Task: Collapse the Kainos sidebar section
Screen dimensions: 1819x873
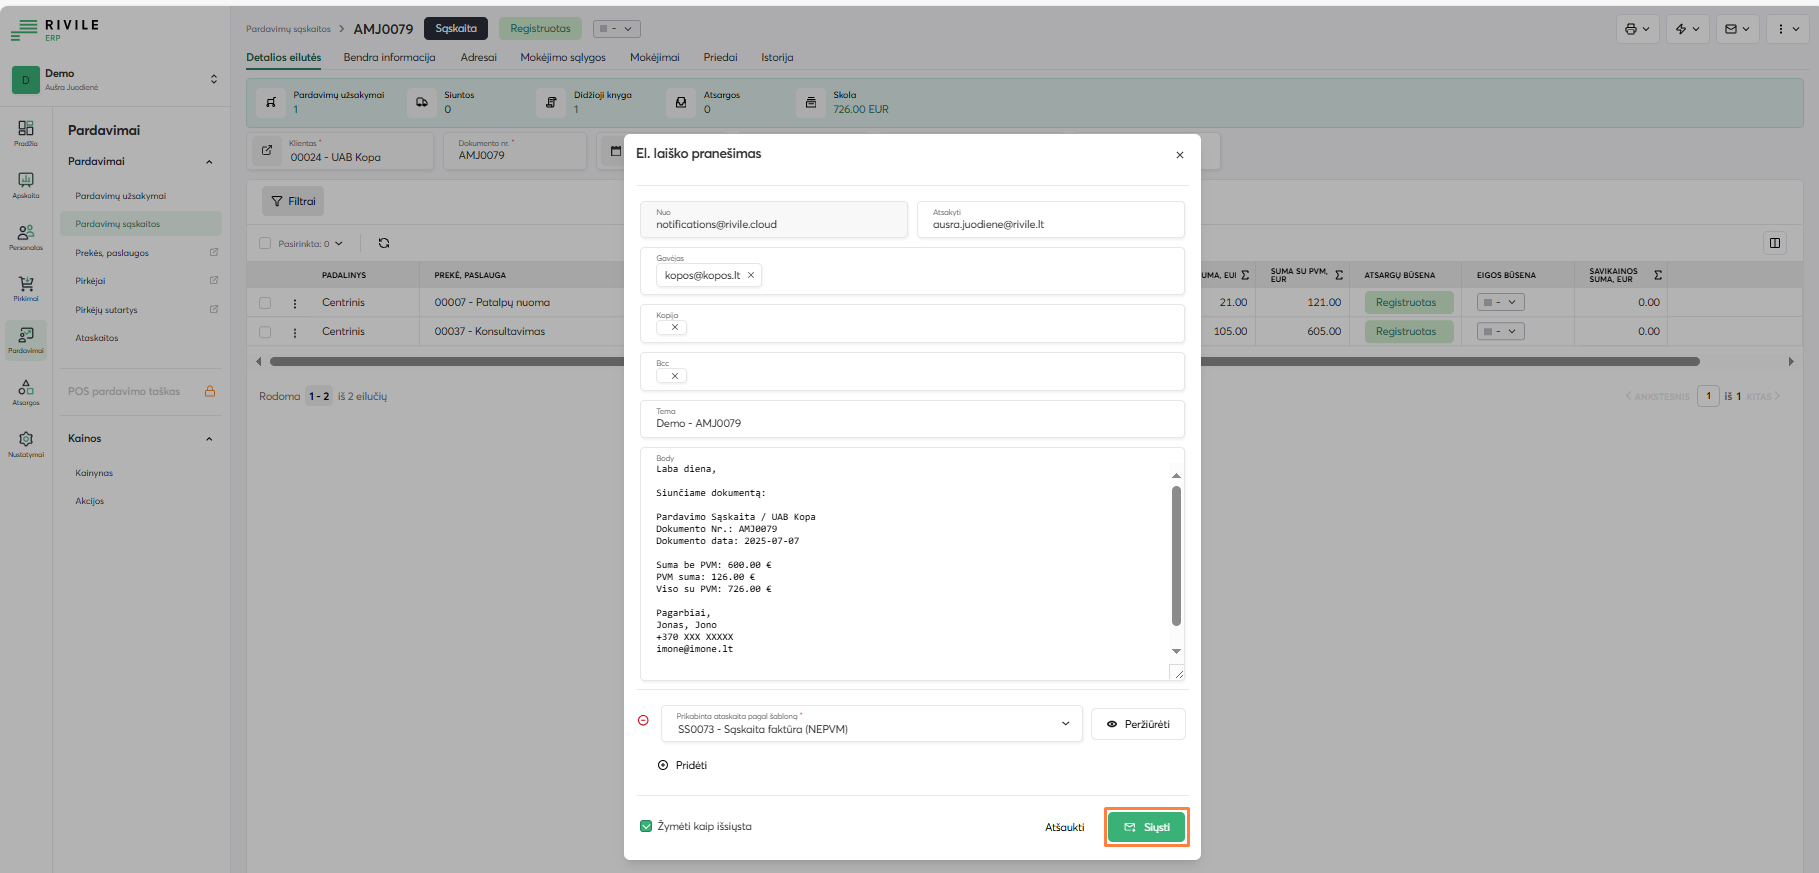Action: click(209, 439)
